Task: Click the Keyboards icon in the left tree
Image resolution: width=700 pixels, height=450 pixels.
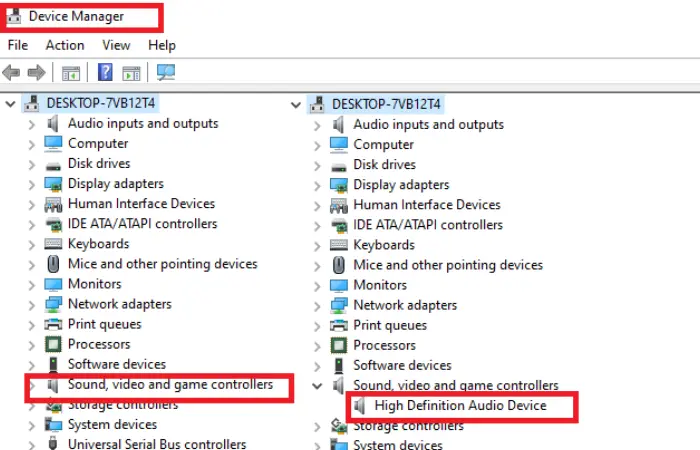Action: pyautogui.click(x=53, y=244)
